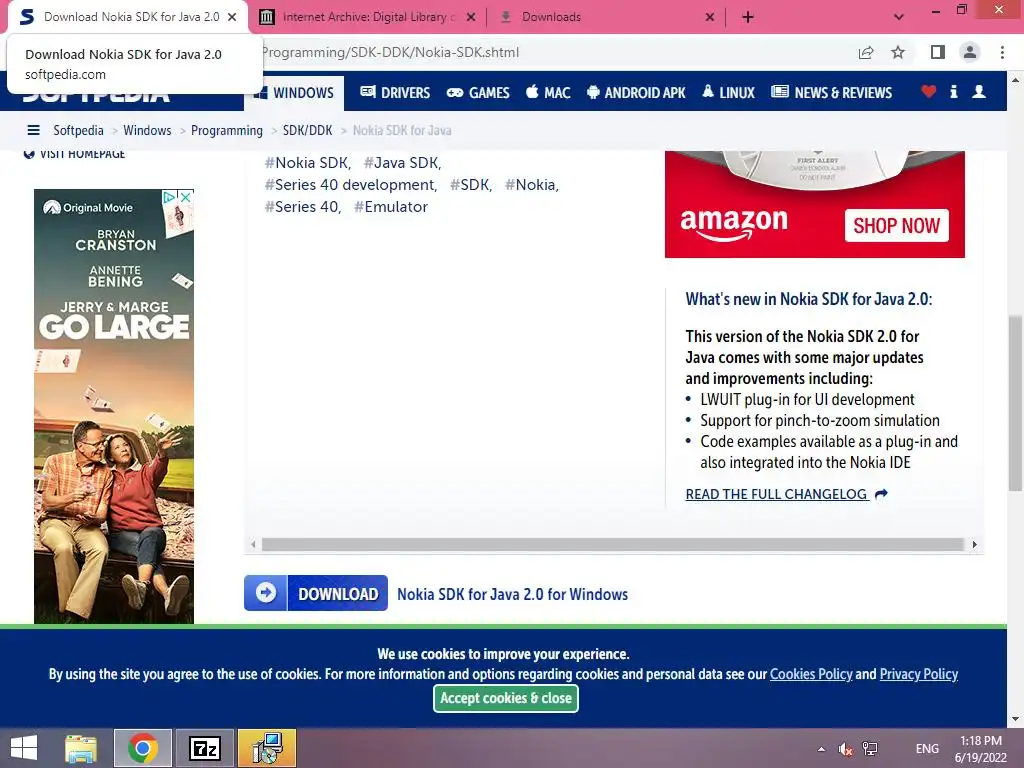Close the Downloads tab
The width and height of the screenshot is (1024, 768).
coord(710,17)
